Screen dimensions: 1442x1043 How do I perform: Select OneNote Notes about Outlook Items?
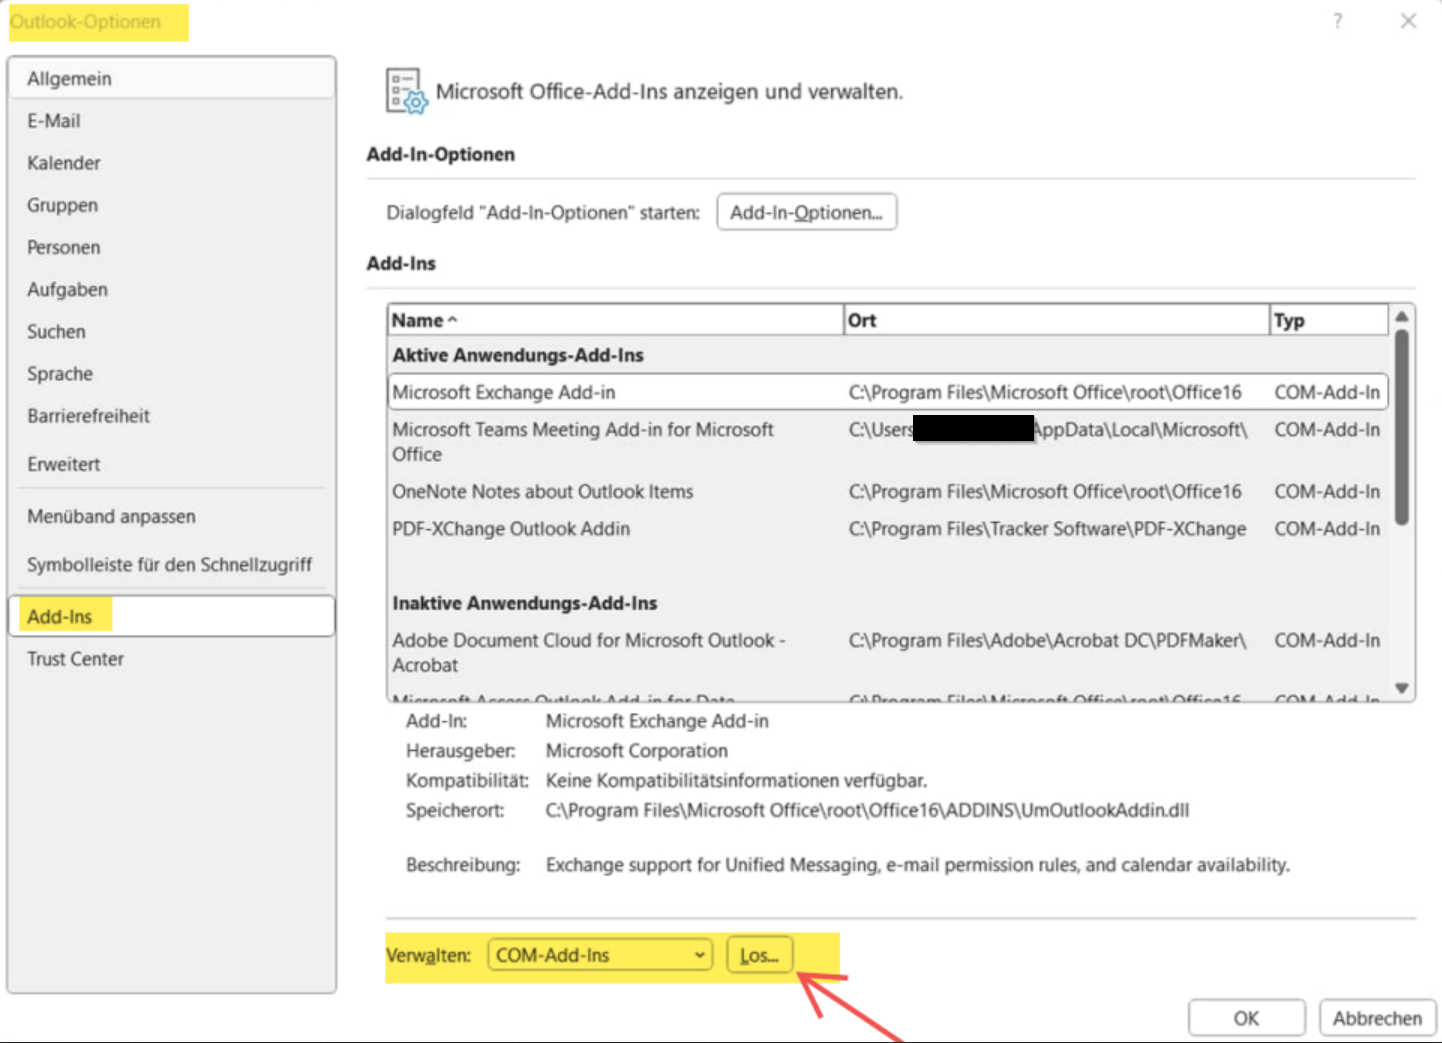542,492
